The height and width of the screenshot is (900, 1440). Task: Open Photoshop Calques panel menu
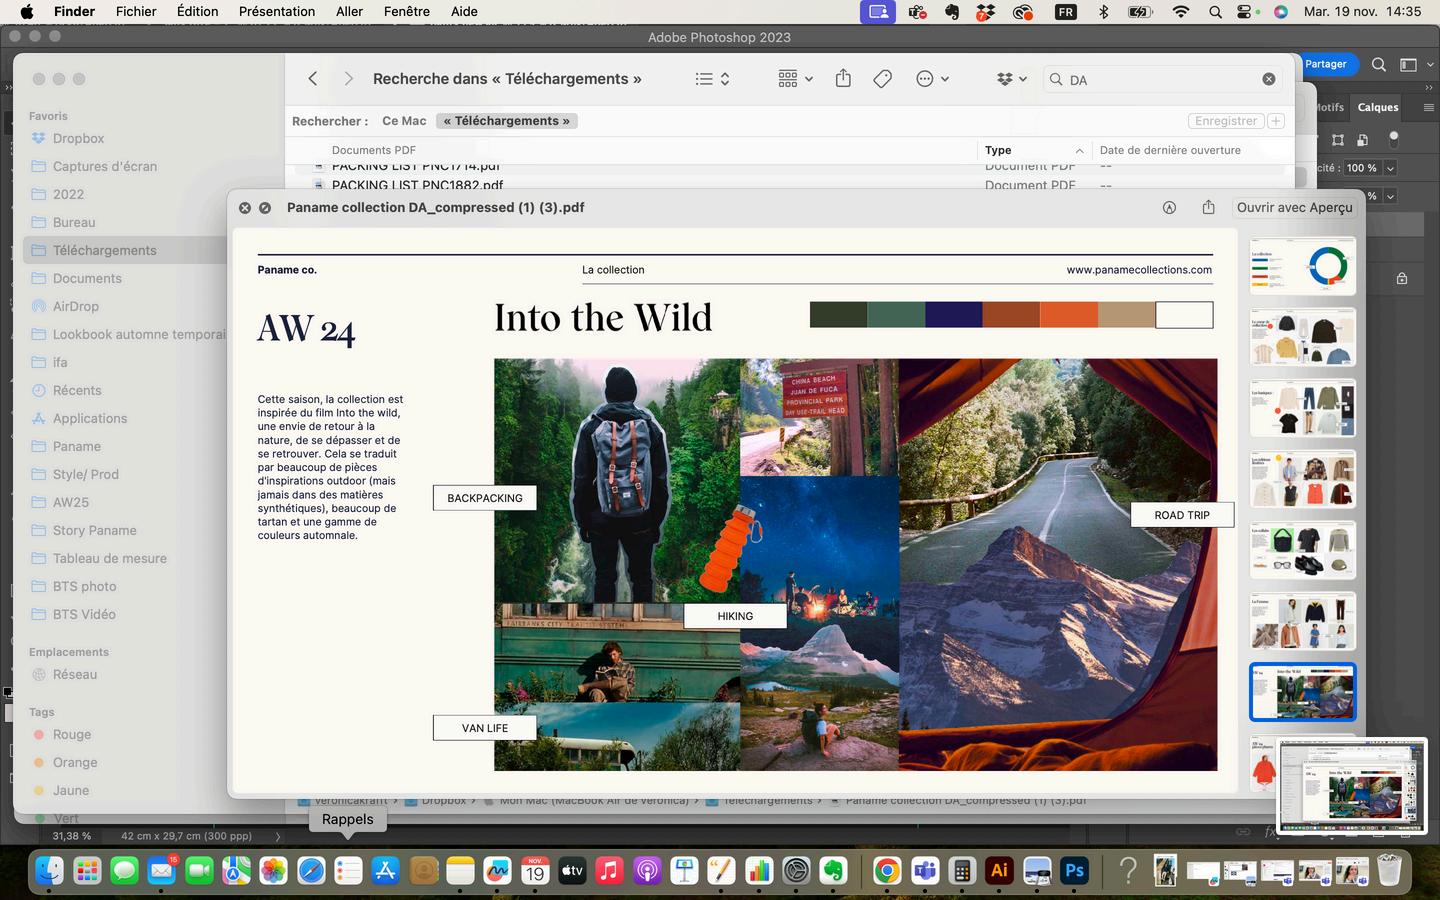coord(1428,107)
